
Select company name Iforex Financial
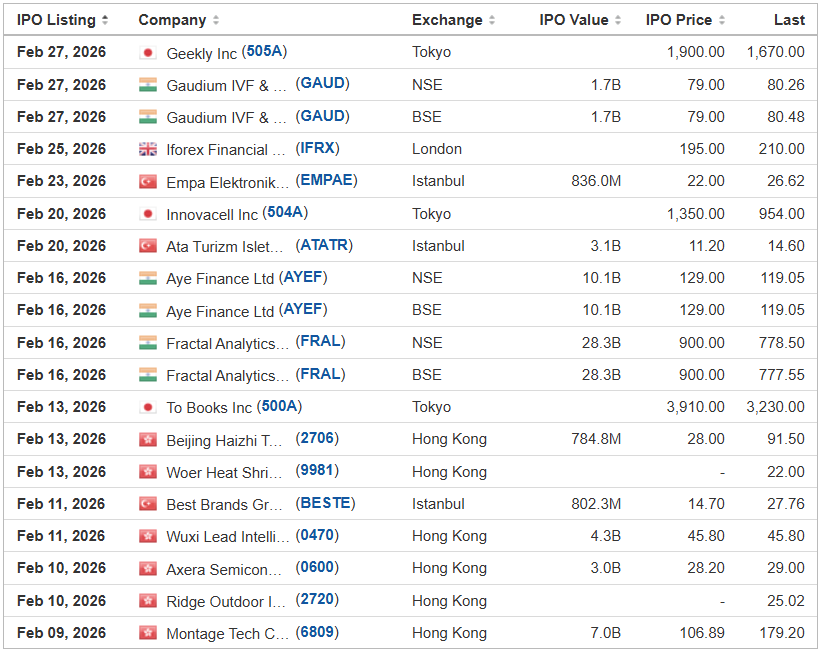click(226, 150)
